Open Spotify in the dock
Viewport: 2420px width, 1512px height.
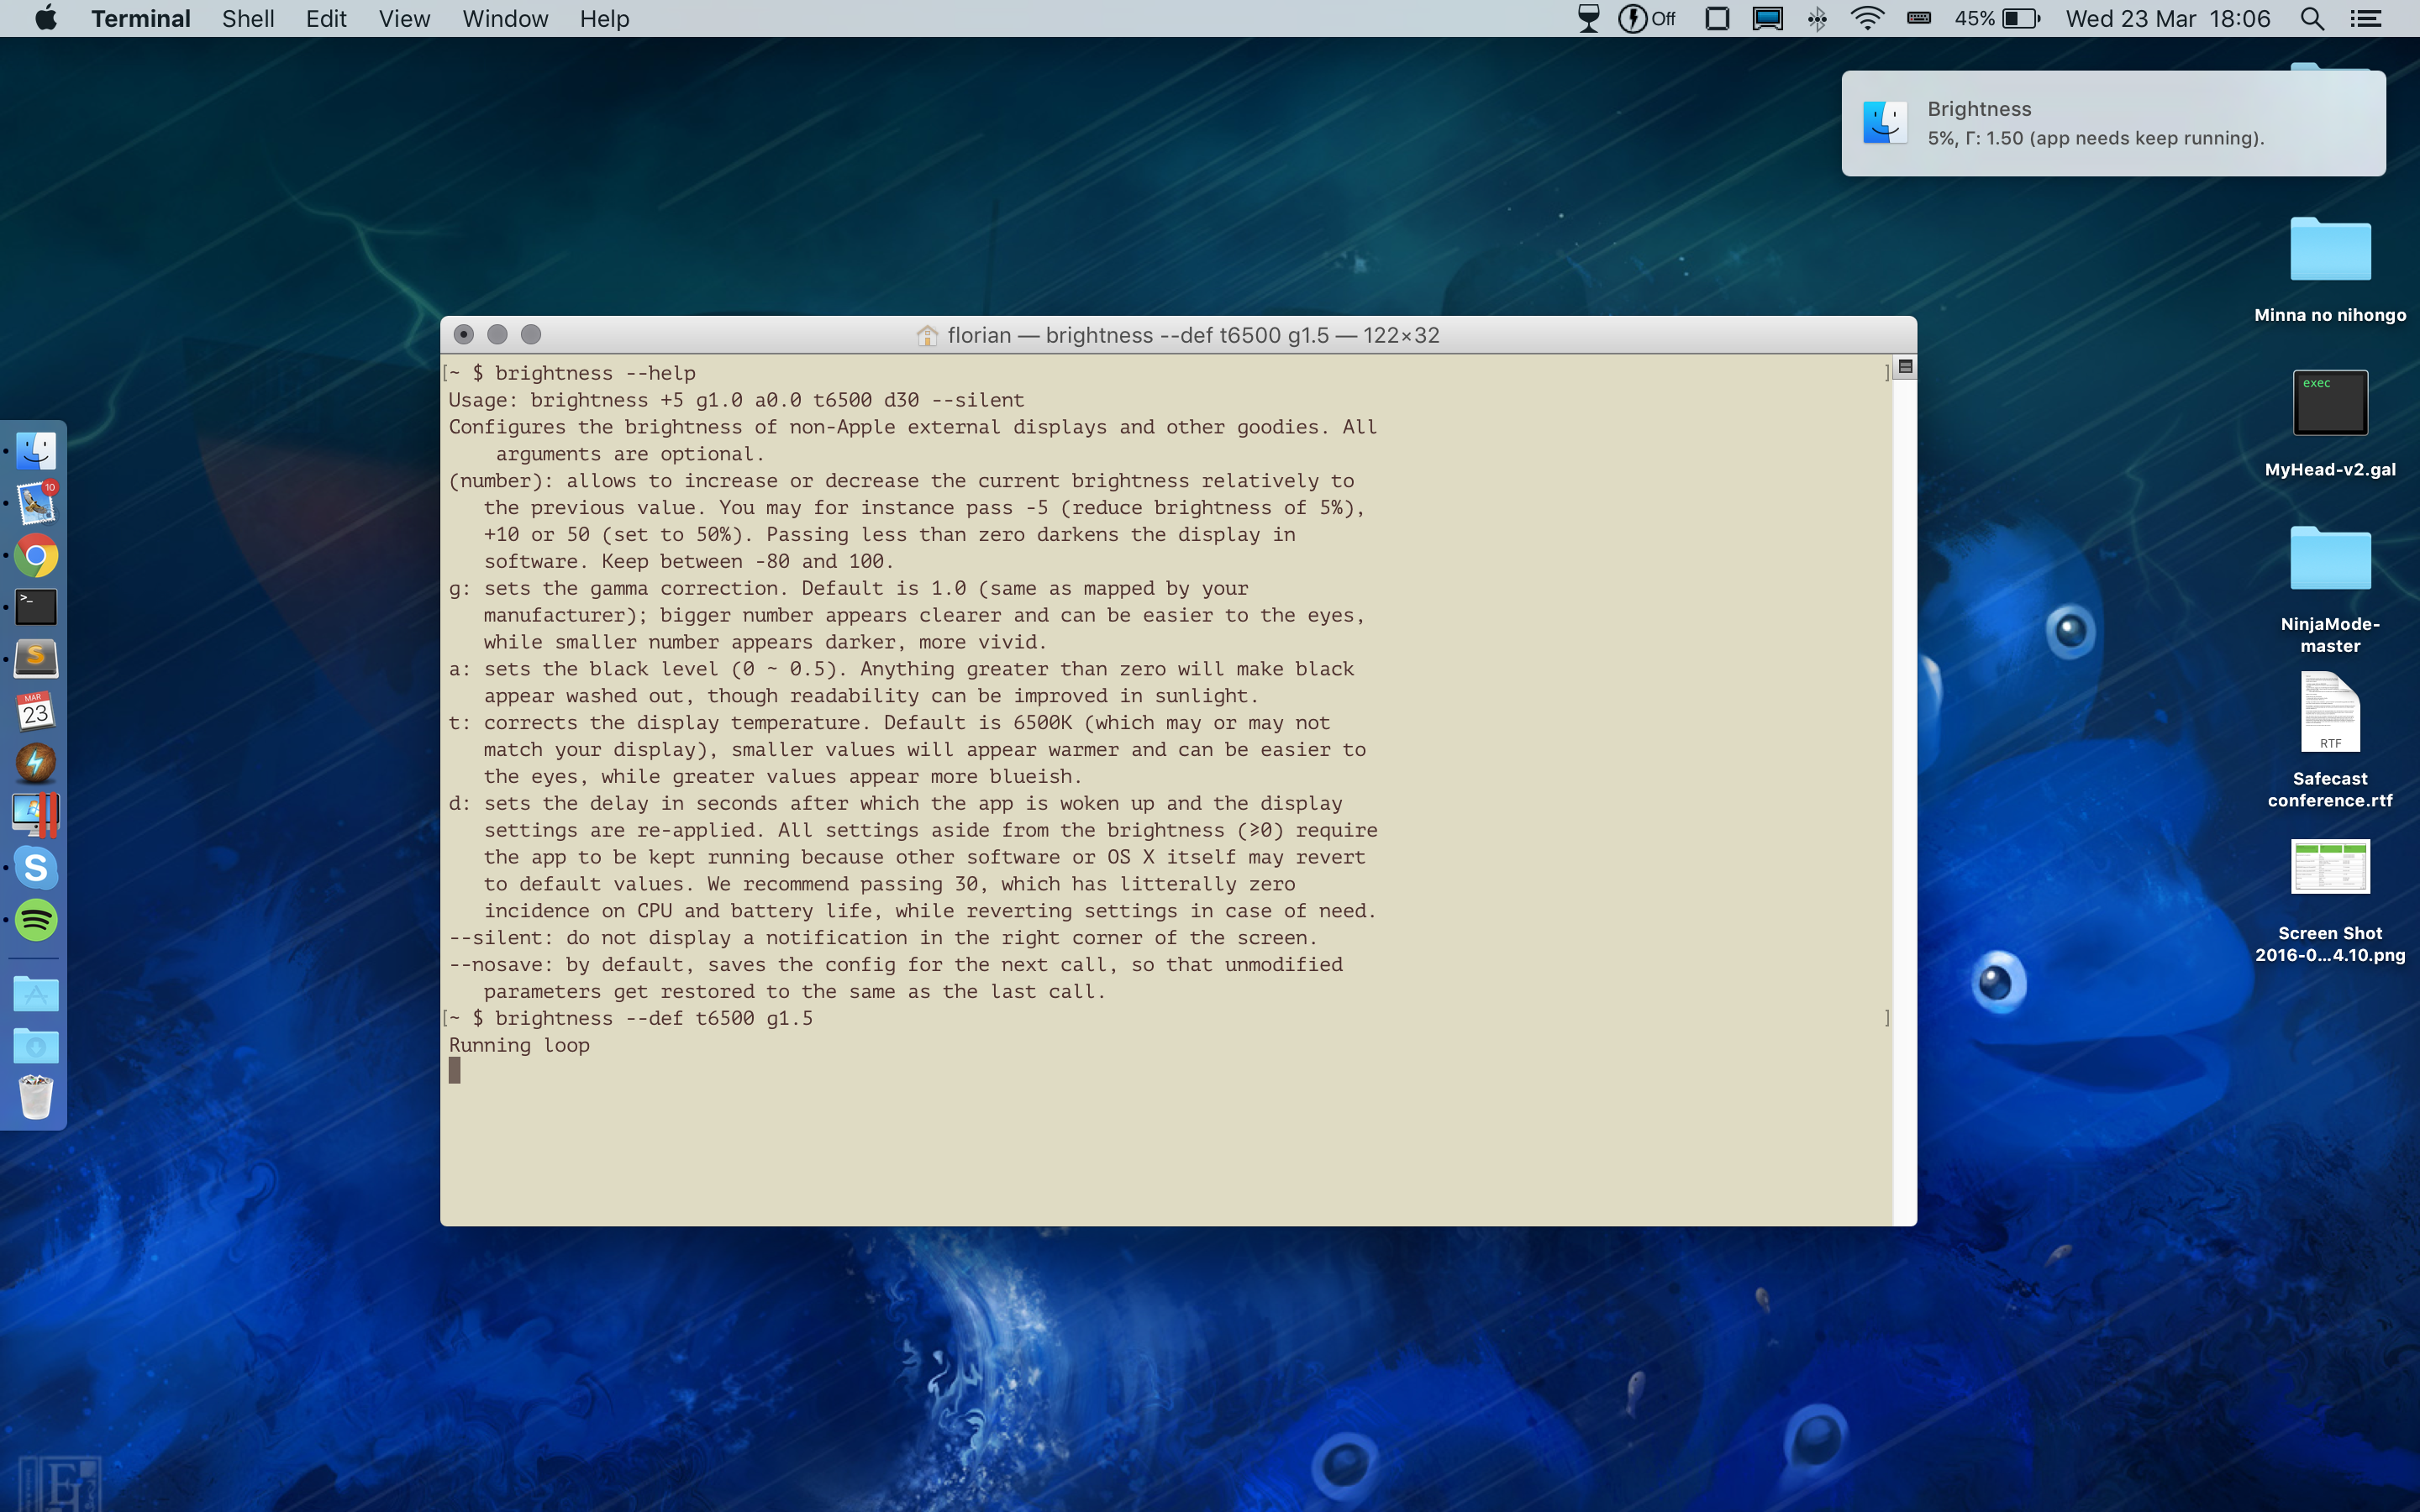pyautogui.click(x=36, y=919)
